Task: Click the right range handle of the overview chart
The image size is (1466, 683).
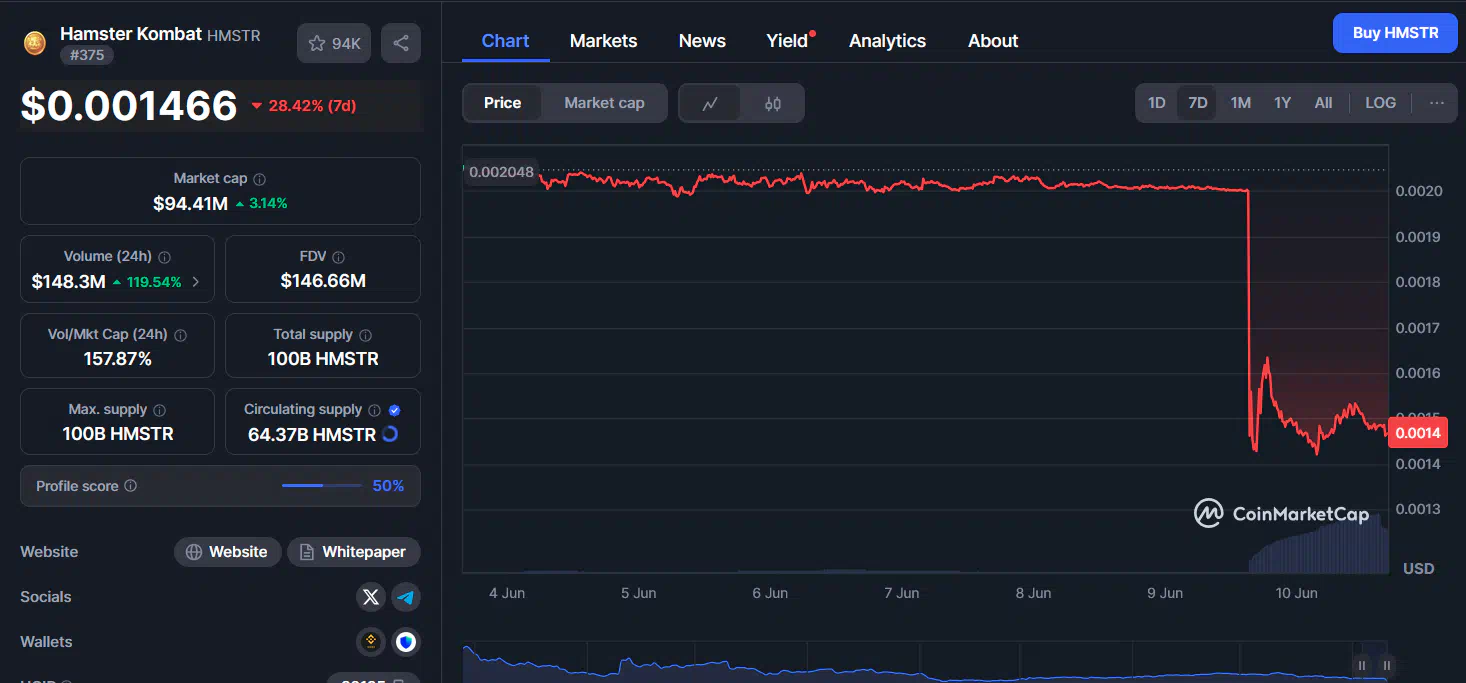Action: pyautogui.click(x=1387, y=665)
